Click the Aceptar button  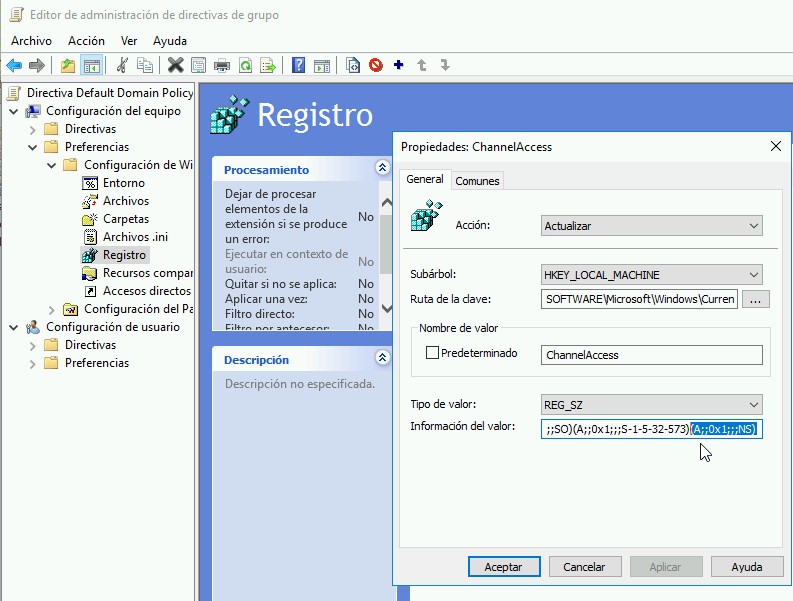click(504, 567)
